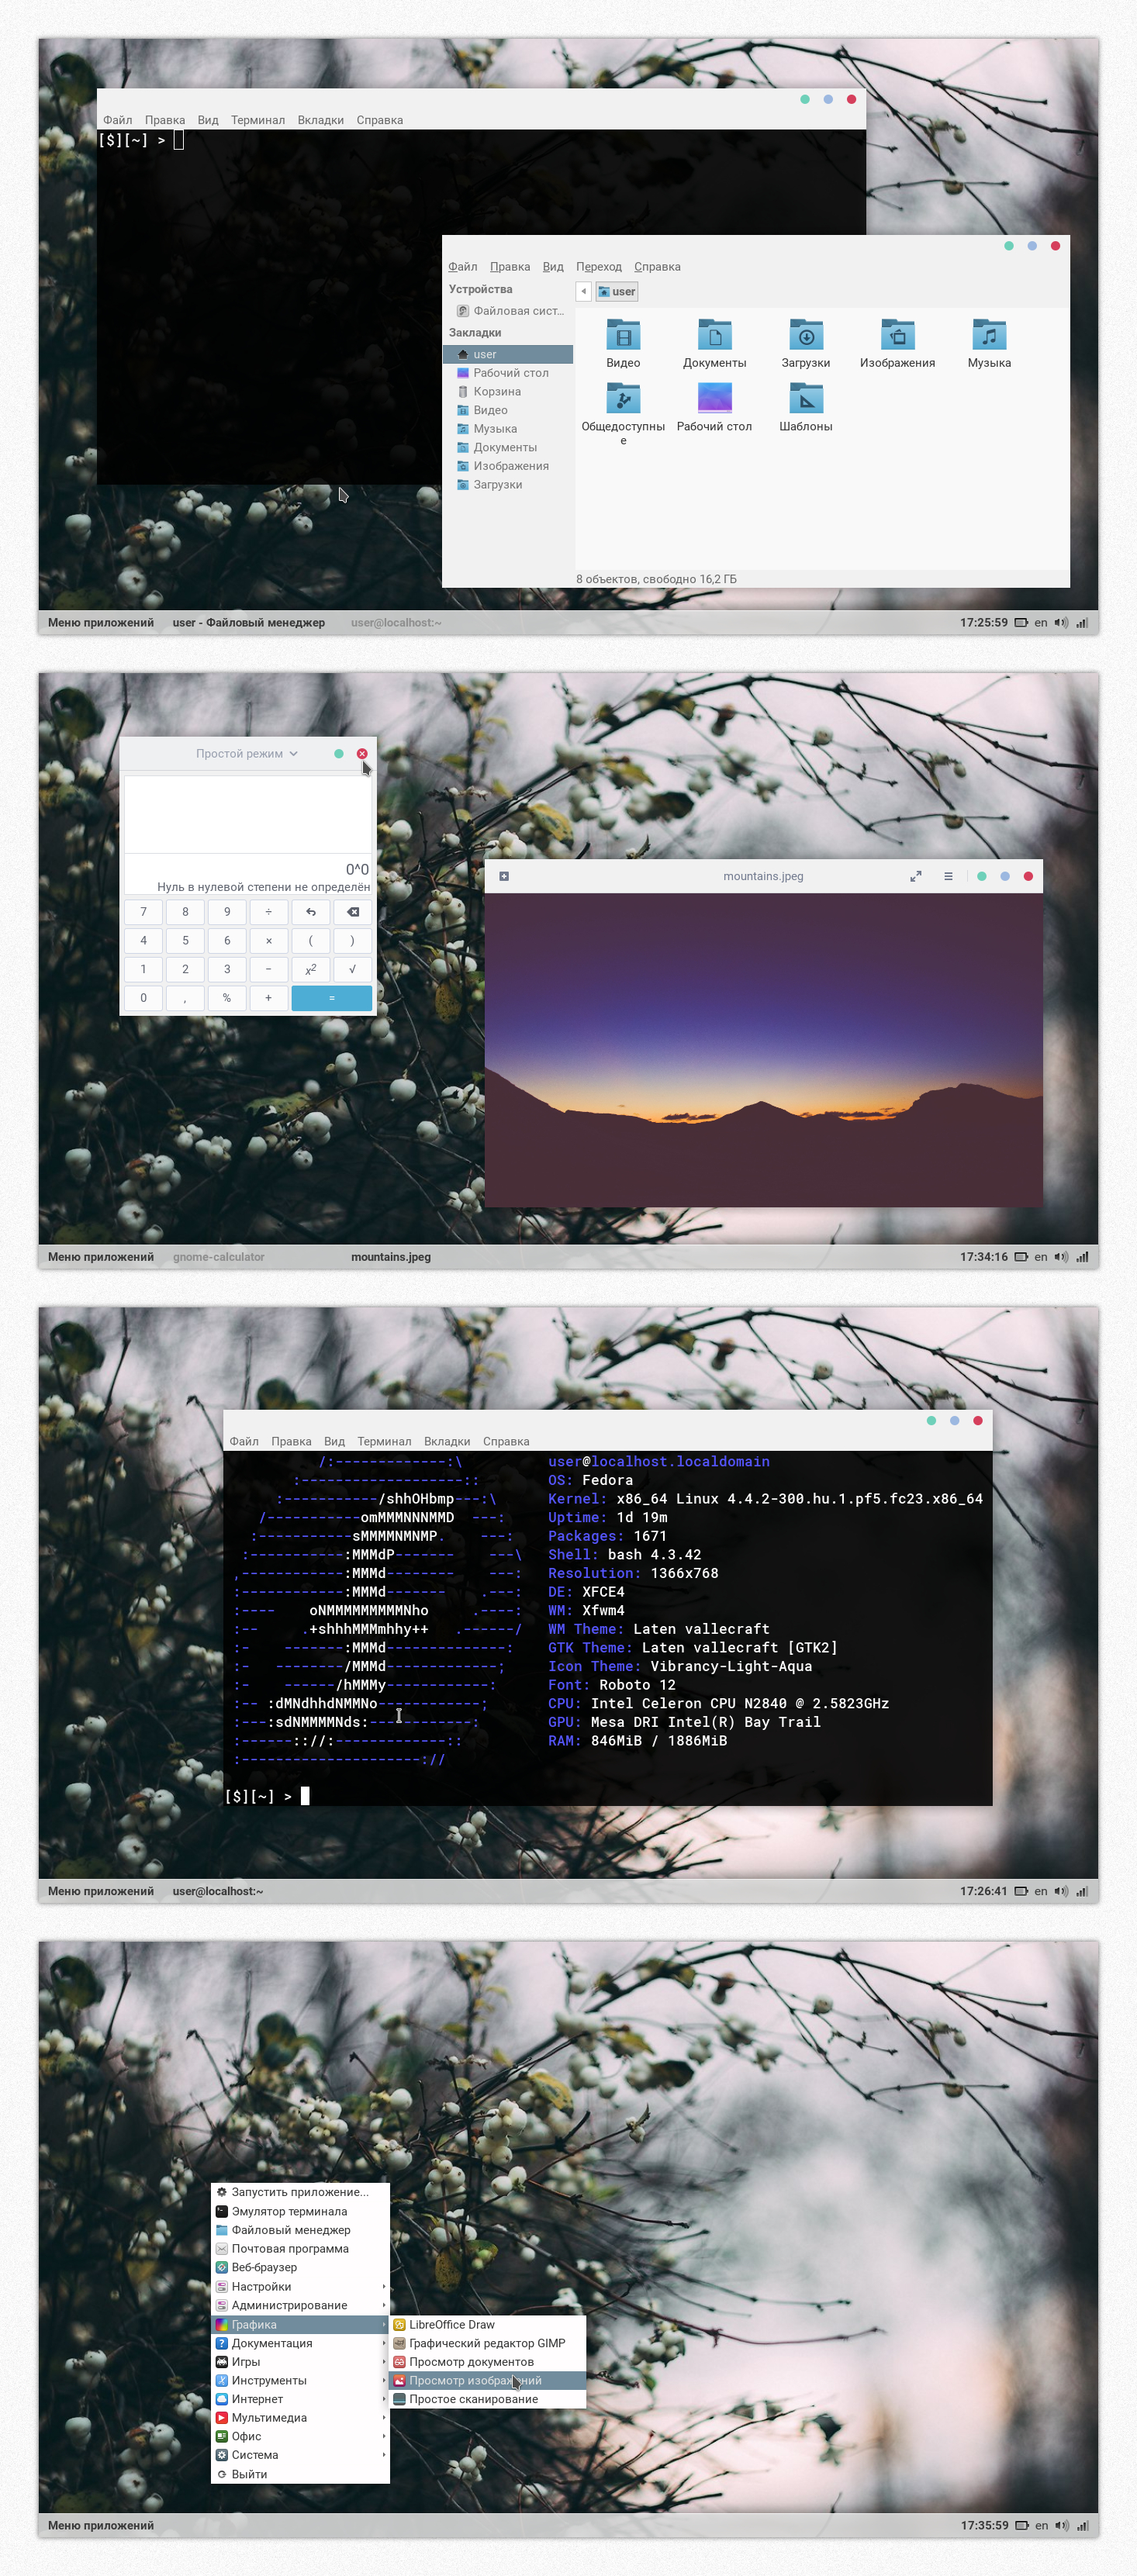Click the calculator expression display area
Image resolution: width=1137 pixels, height=2576 pixels.
[247, 815]
